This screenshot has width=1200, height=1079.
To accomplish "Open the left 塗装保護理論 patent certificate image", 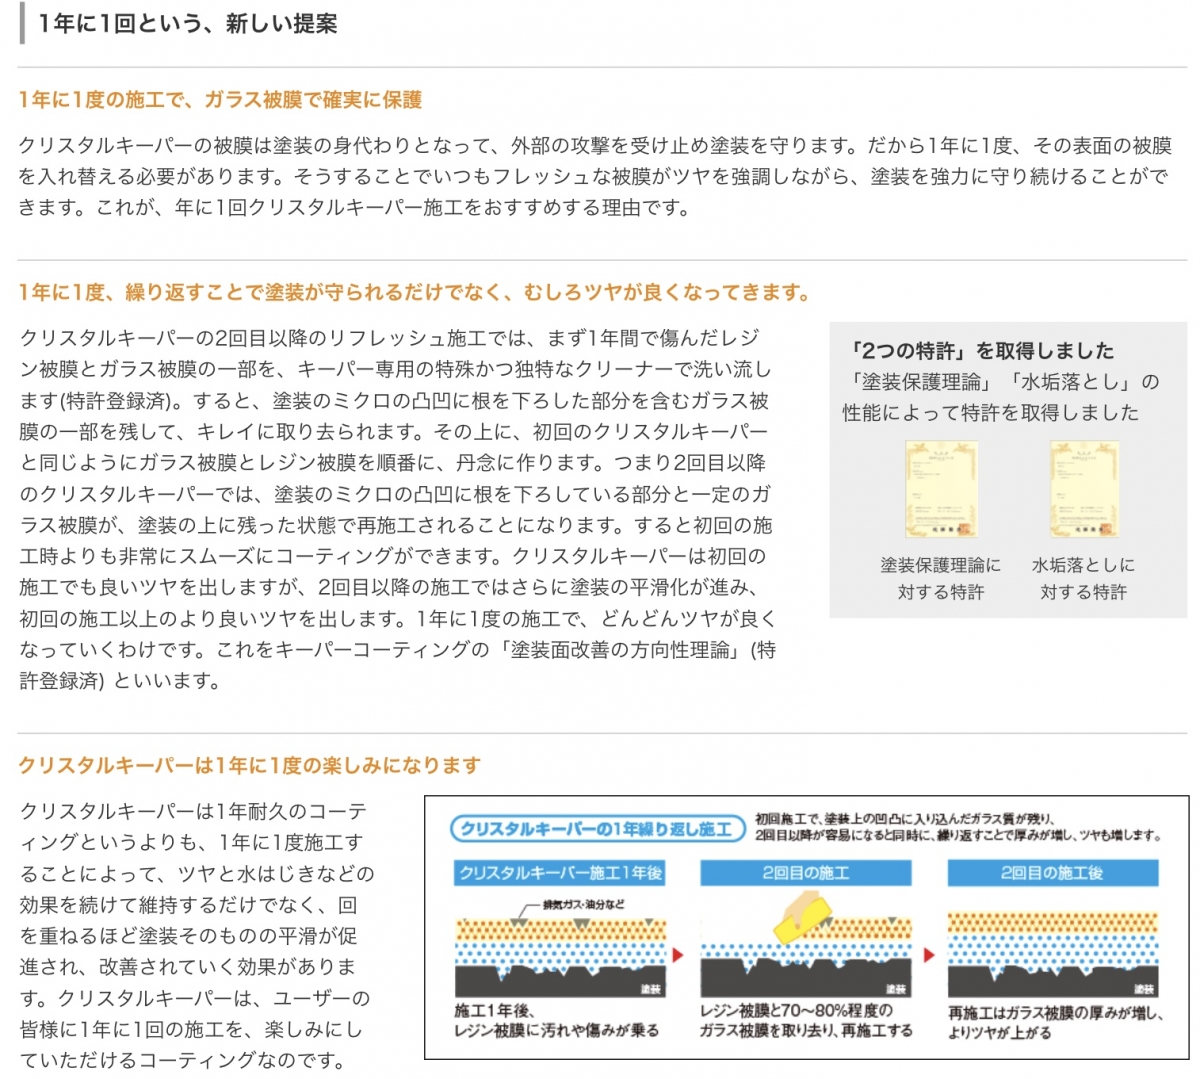I will (941, 490).
